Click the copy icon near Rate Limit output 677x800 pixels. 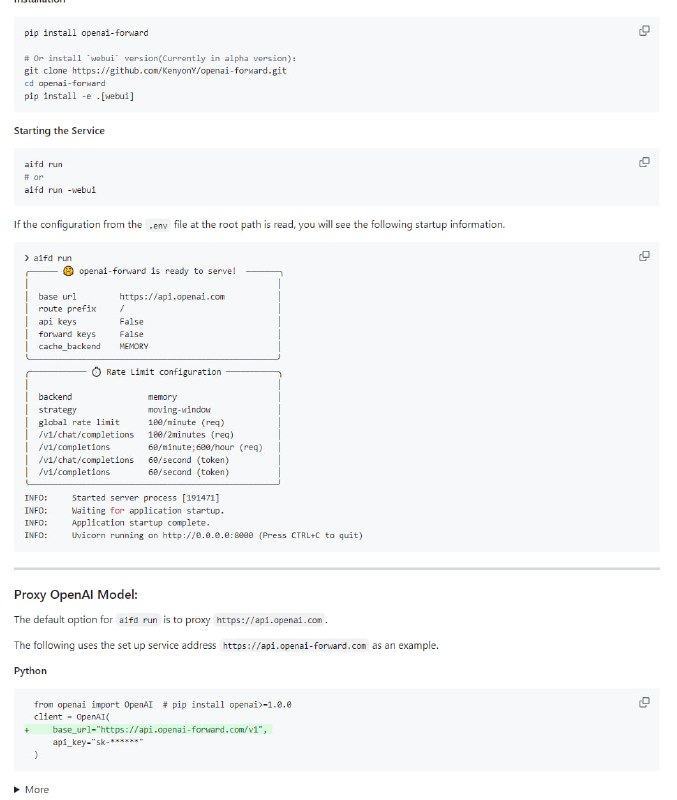click(643, 254)
